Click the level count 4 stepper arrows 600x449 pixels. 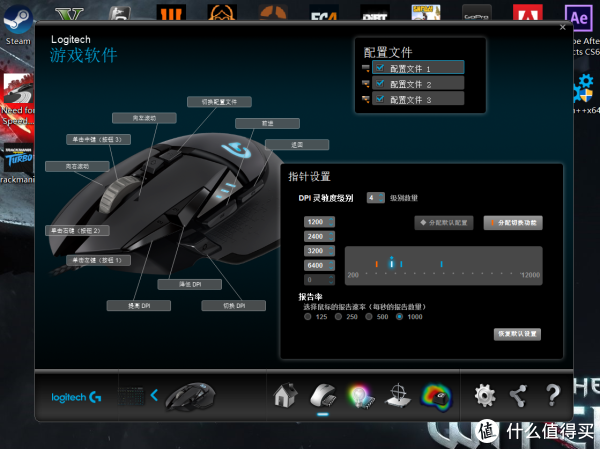pos(381,198)
